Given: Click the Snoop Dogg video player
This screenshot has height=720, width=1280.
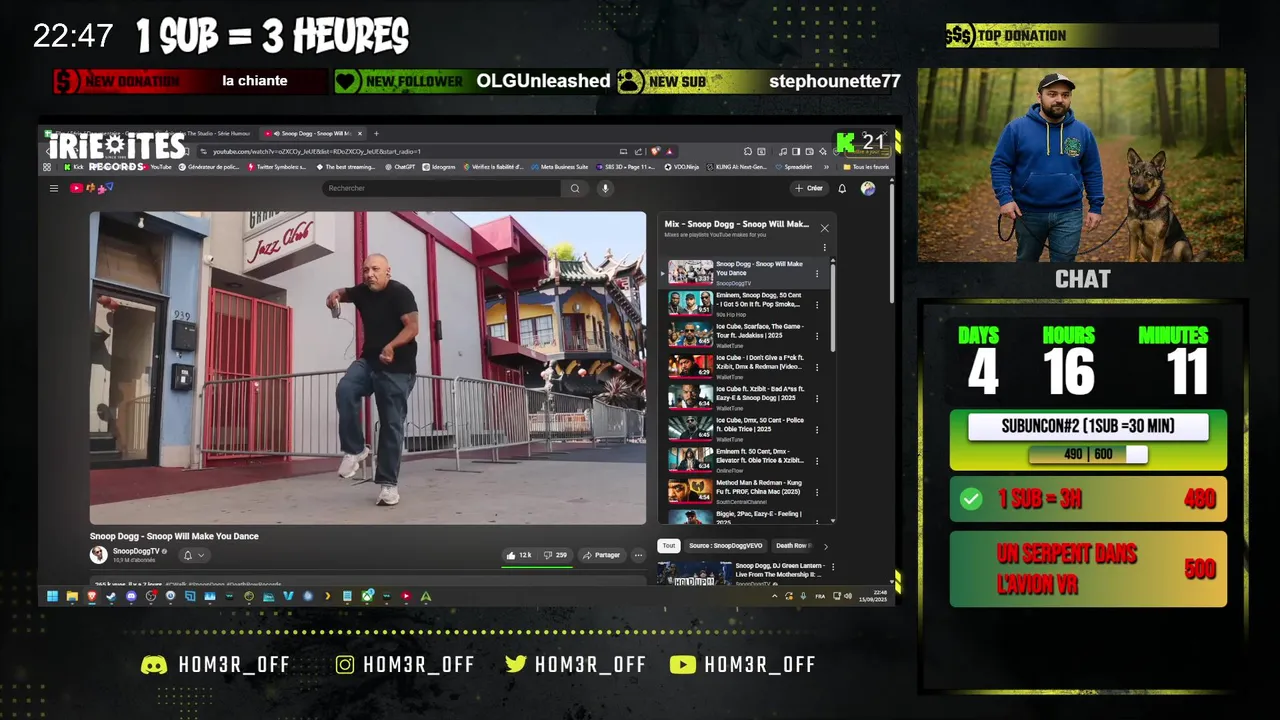Looking at the screenshot, I should 368,368.
